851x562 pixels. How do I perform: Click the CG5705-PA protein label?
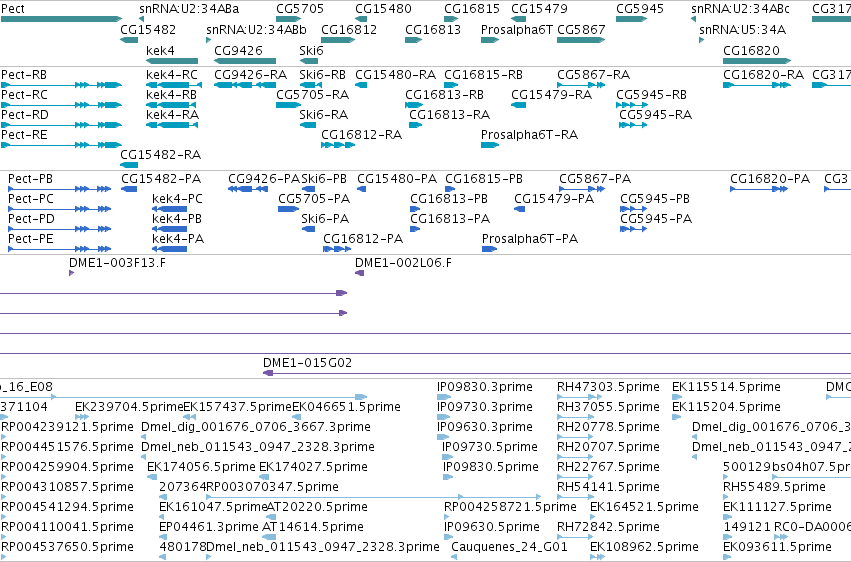coord(314,199)
